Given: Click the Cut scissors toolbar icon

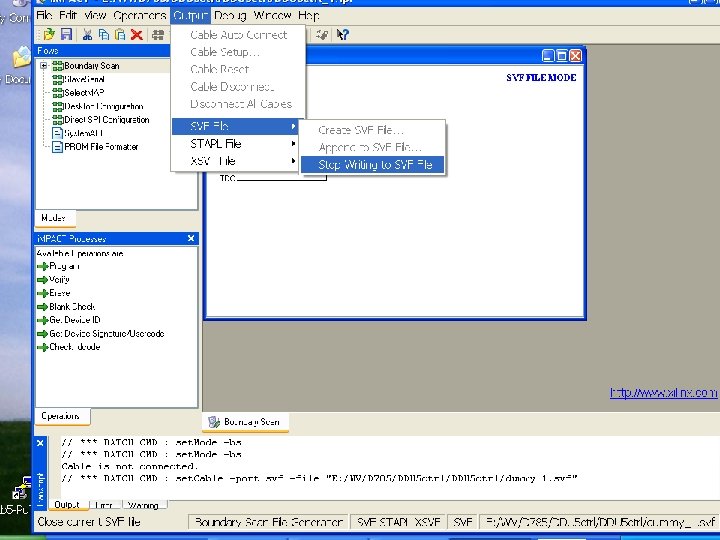Looking at the screenshot, I should pyautogui.click(x=87, y=34).
